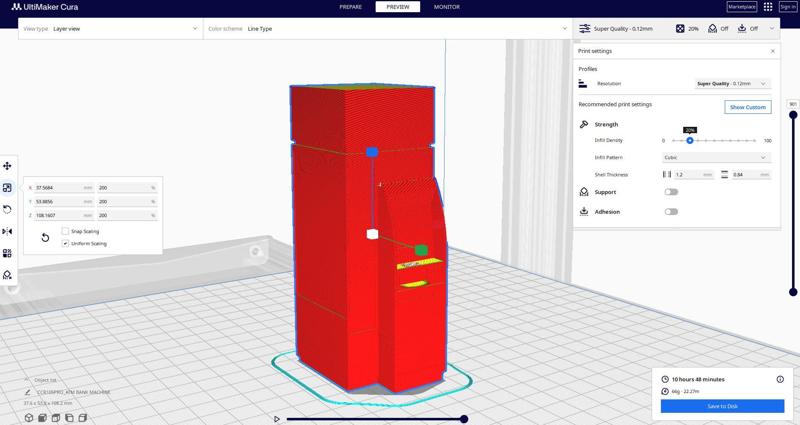Click the '10 hours 48 minutes' estimate
The height and width of the screenshot is (425, 800).
[x=698, y=379]
